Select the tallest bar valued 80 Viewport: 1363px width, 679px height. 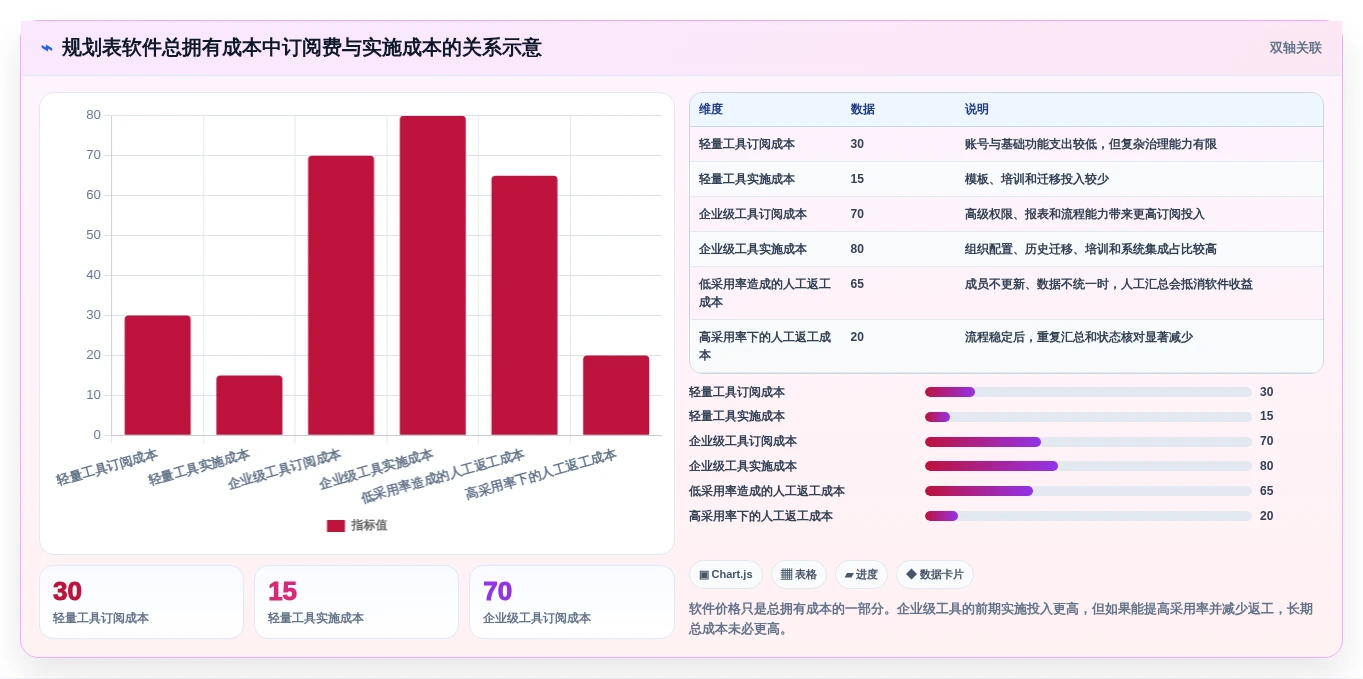(x=432, y=275)
